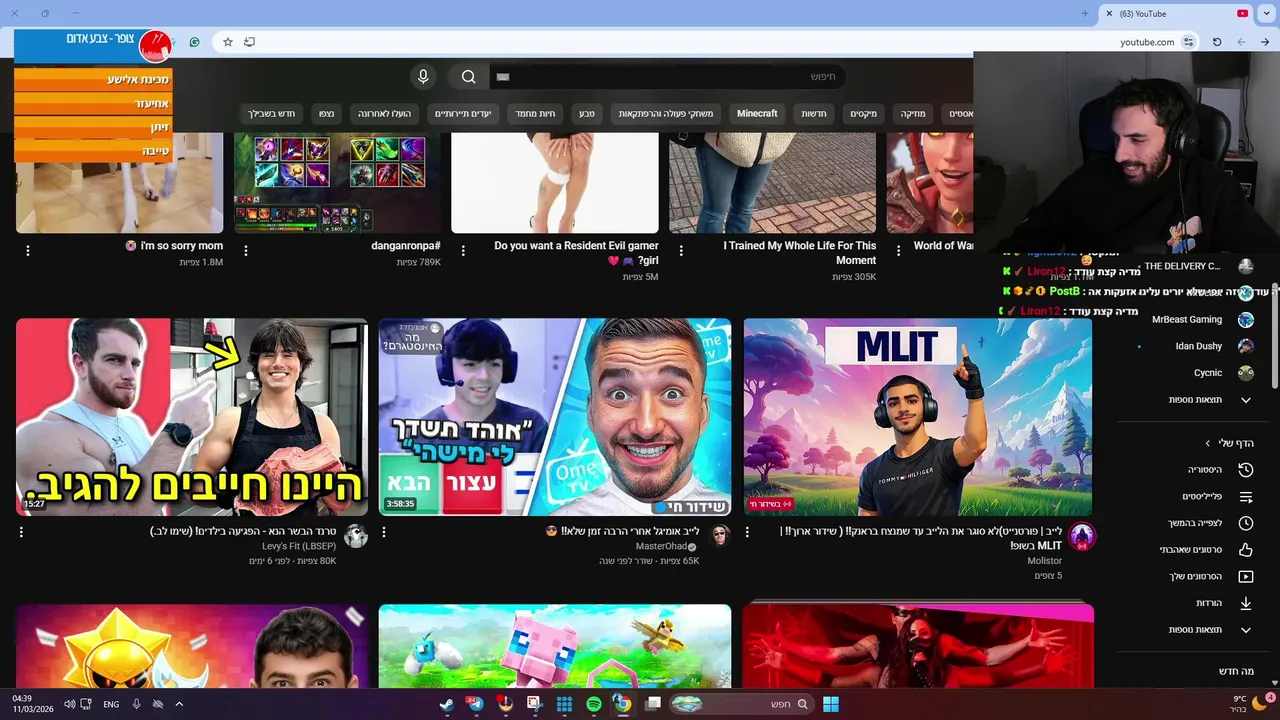This screenshot has height=720, width=1280.
Task: Open options menu for 'I Trained My Whole Life' video
Action: point(682,251)
